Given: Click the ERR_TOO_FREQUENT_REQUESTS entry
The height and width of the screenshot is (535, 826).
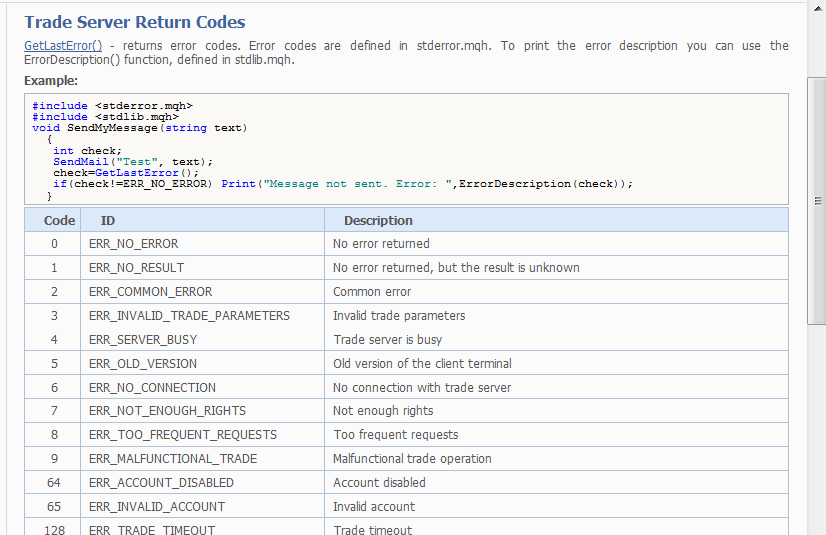Looking at the screenshot, I should pos(183,435).
